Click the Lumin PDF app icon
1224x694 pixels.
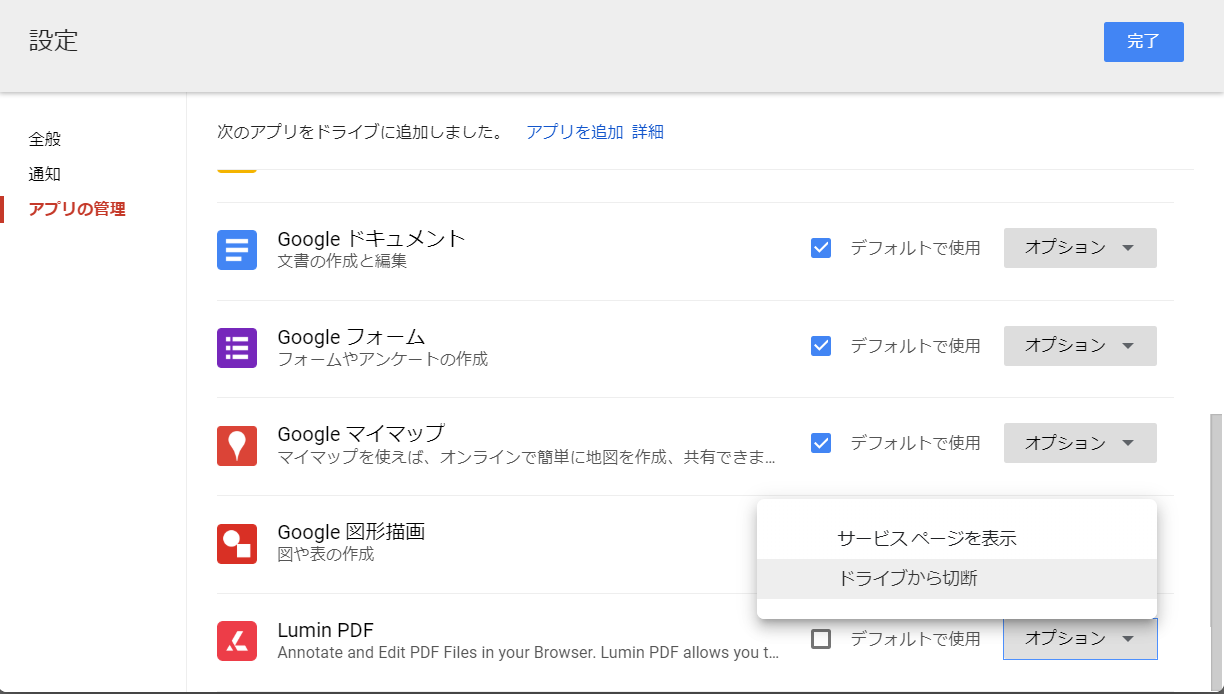click(x=237, y=641)
